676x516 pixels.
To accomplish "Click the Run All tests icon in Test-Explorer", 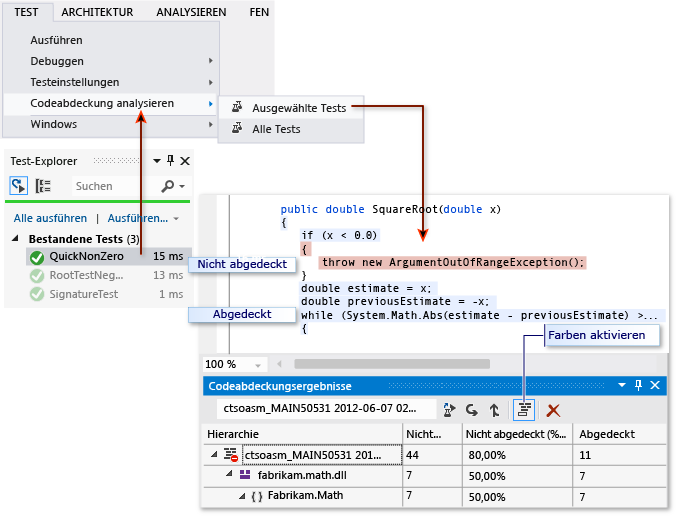I will pos(19,186).
